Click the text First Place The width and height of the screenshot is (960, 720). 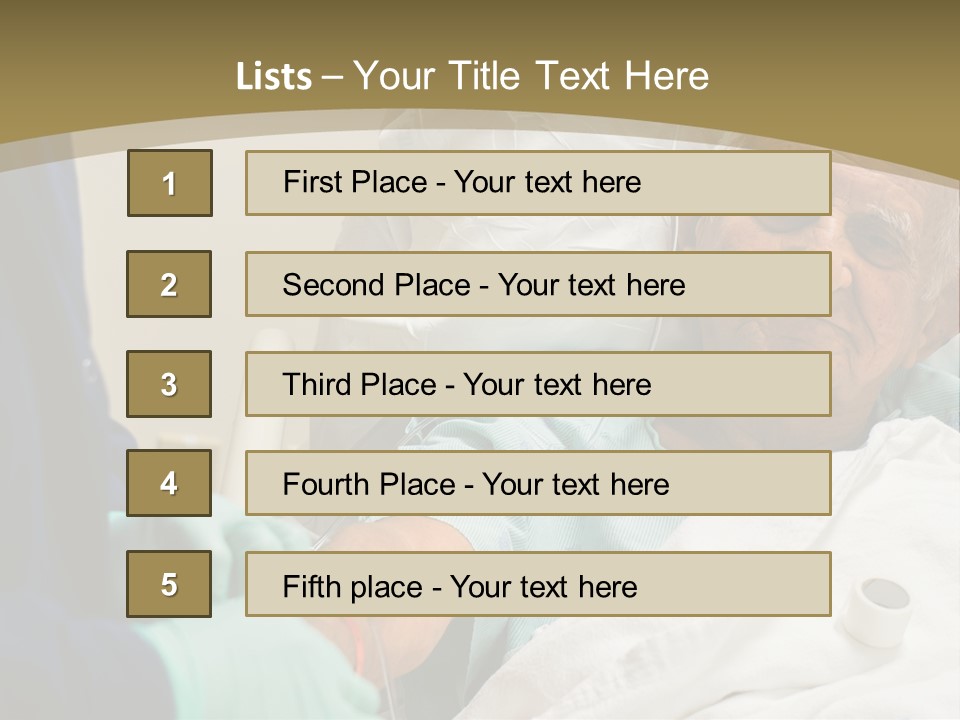355,182
